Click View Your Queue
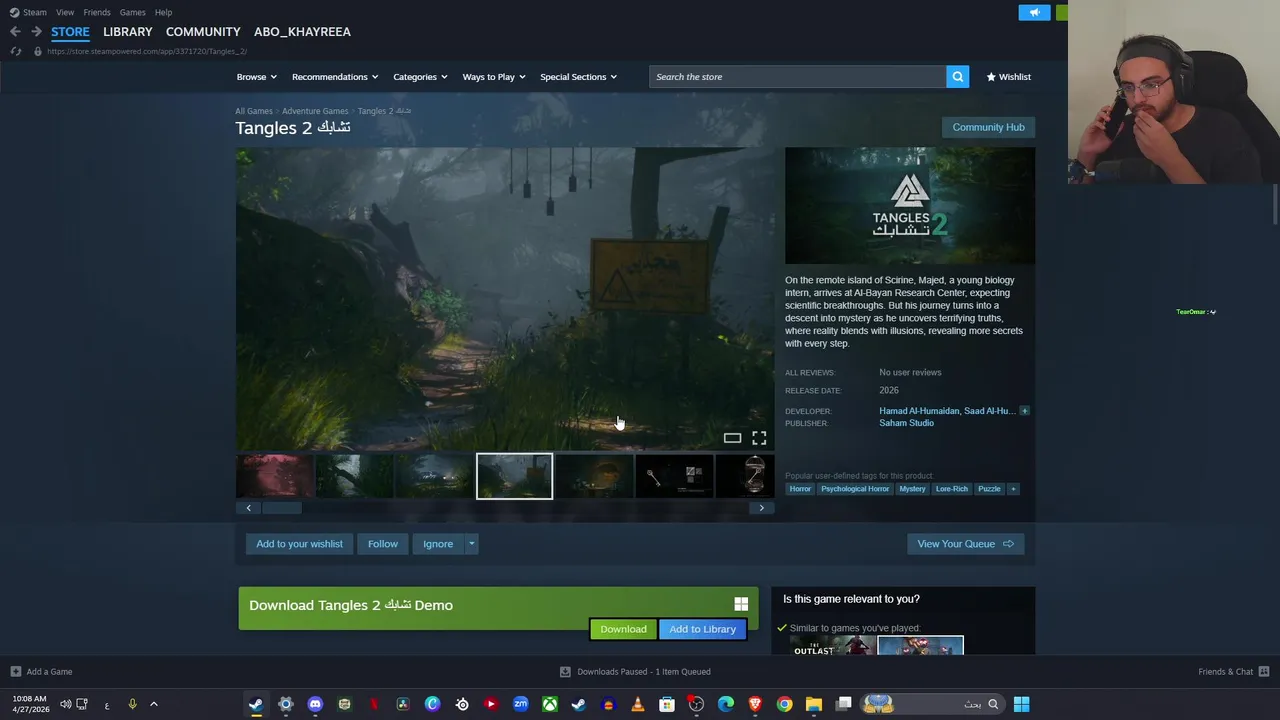Image resolution: width=1280 pixels, height=720 pixels. (965, 544)
